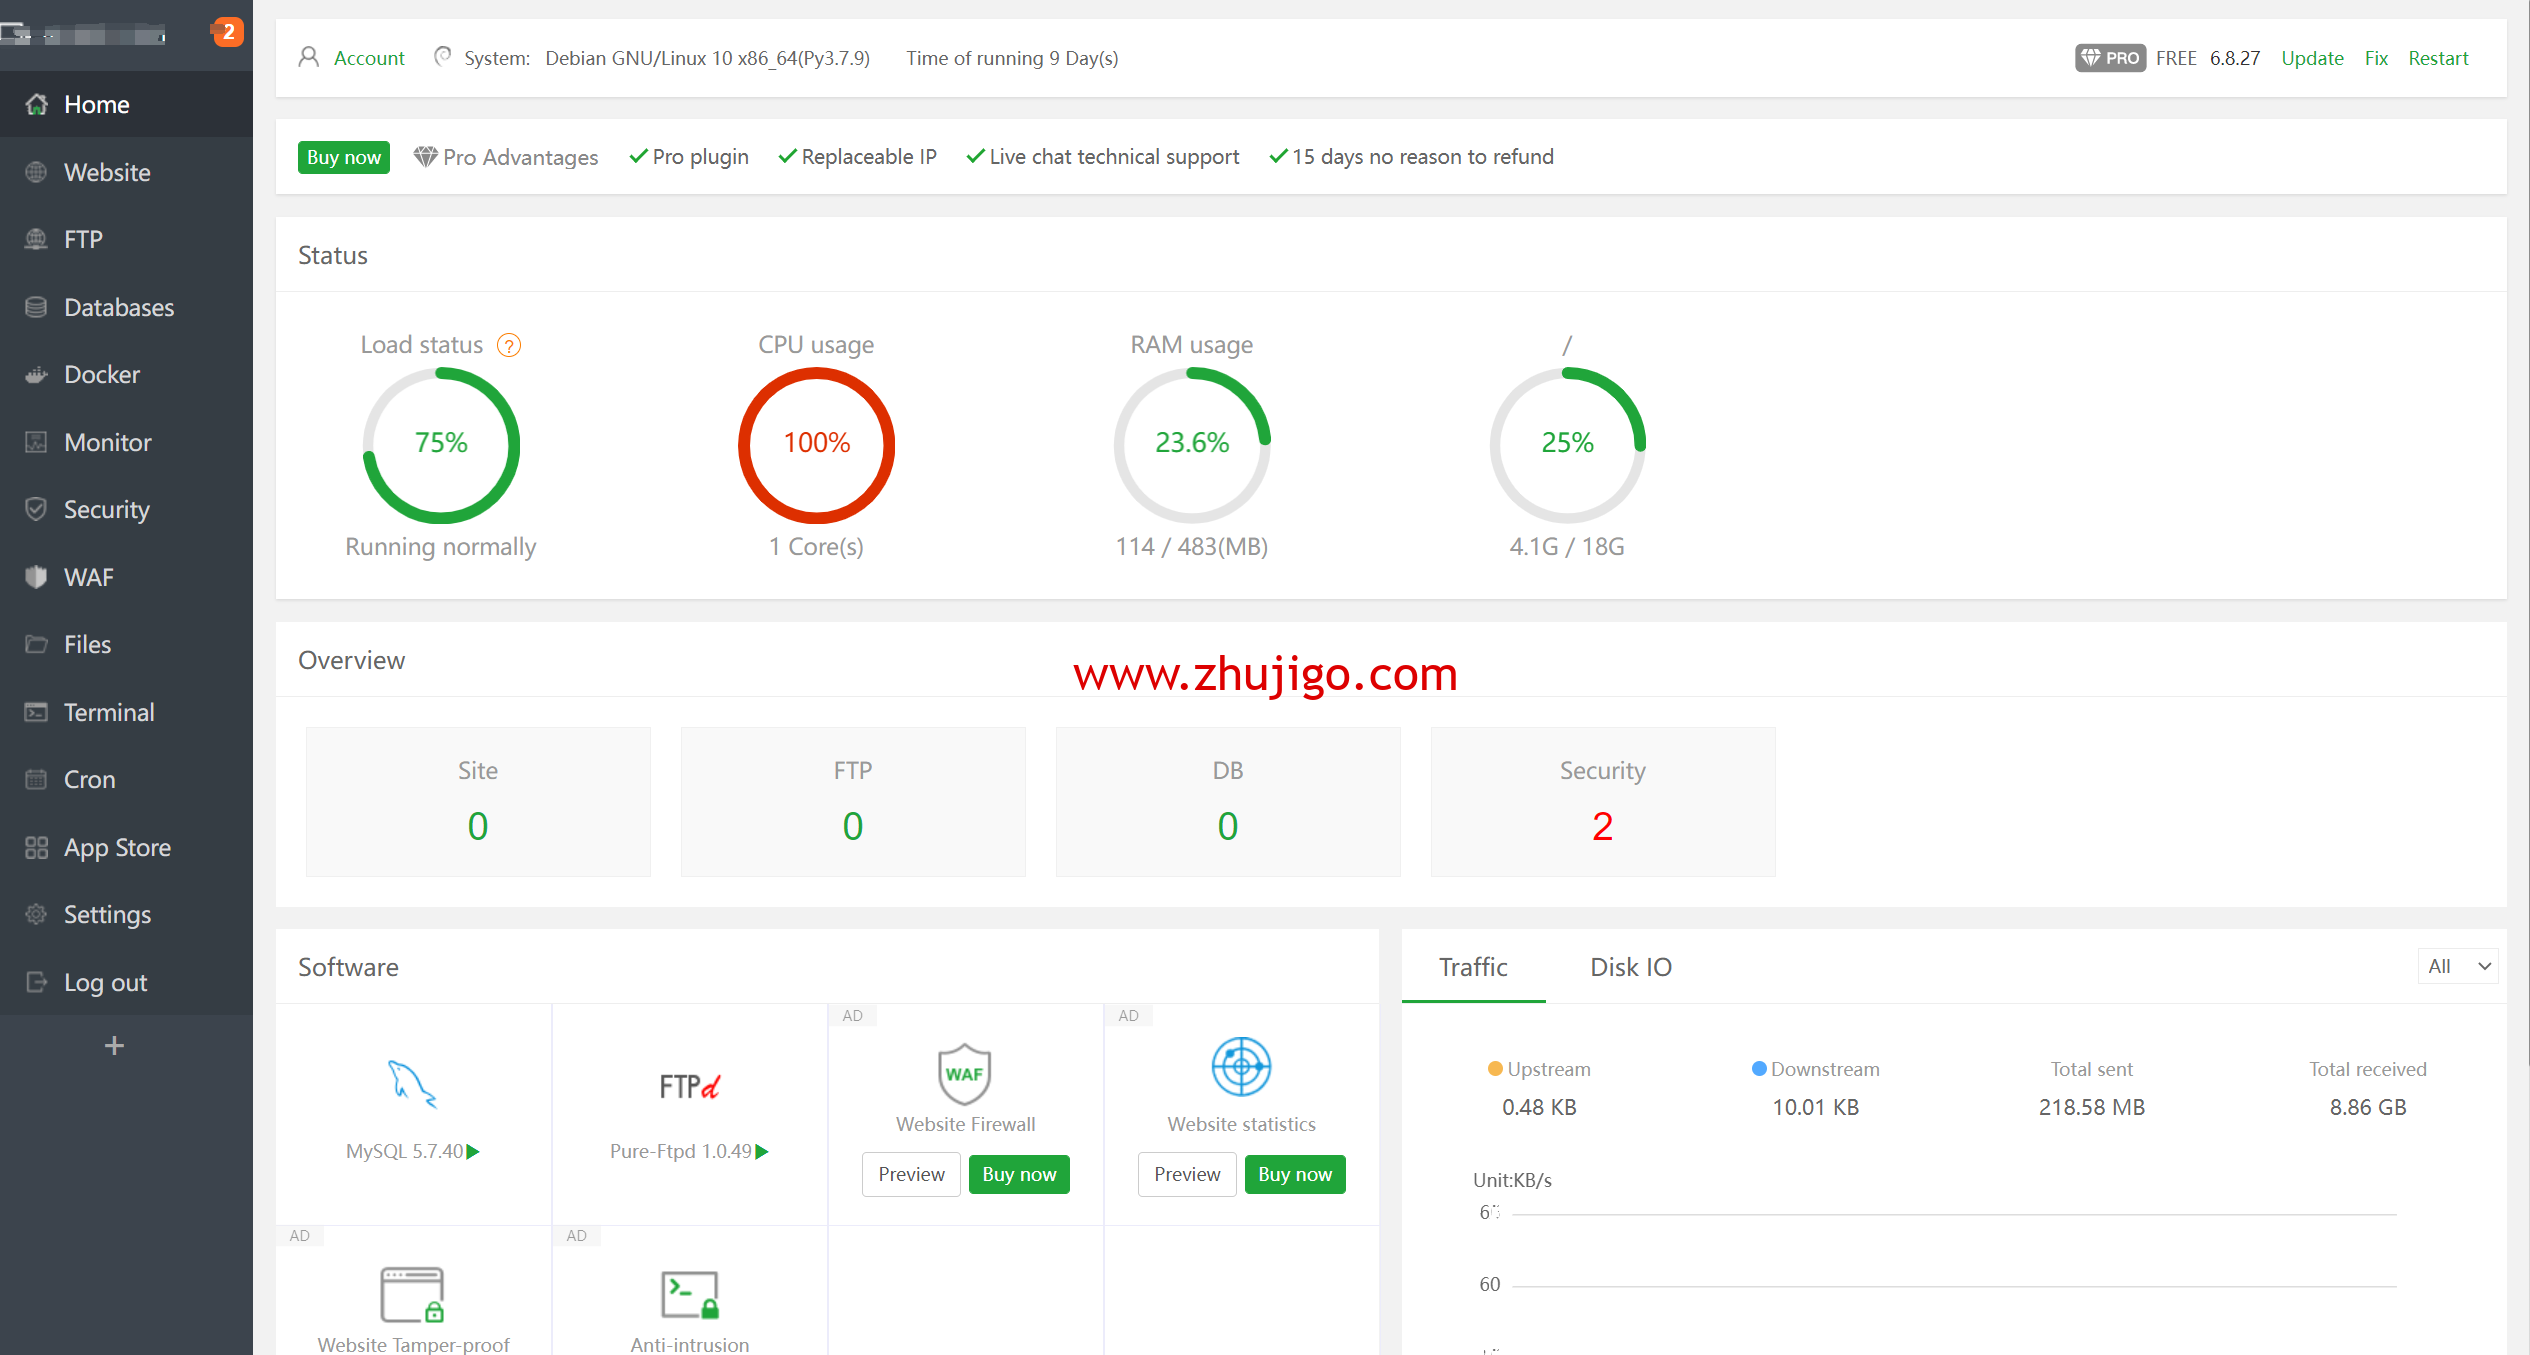Screen dimensions: 2530x1355
Task: Open the Docker page
Action: 126,374
